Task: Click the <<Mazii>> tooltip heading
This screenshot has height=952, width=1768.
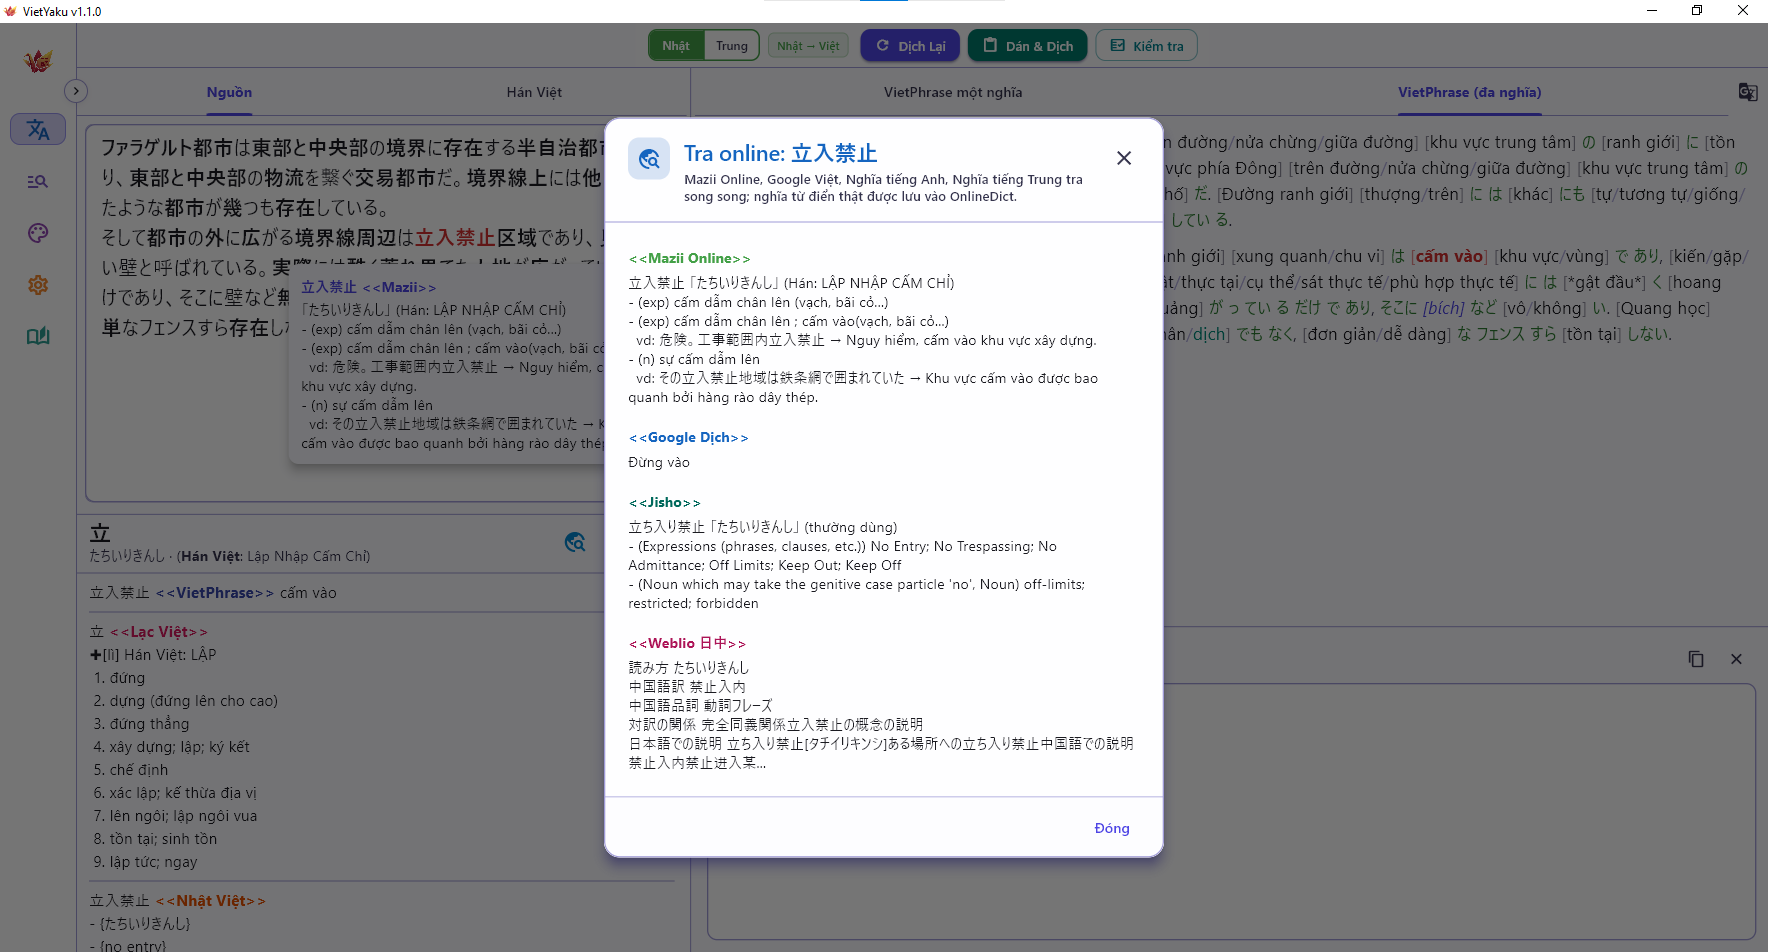Action: (x=399, y=287)
